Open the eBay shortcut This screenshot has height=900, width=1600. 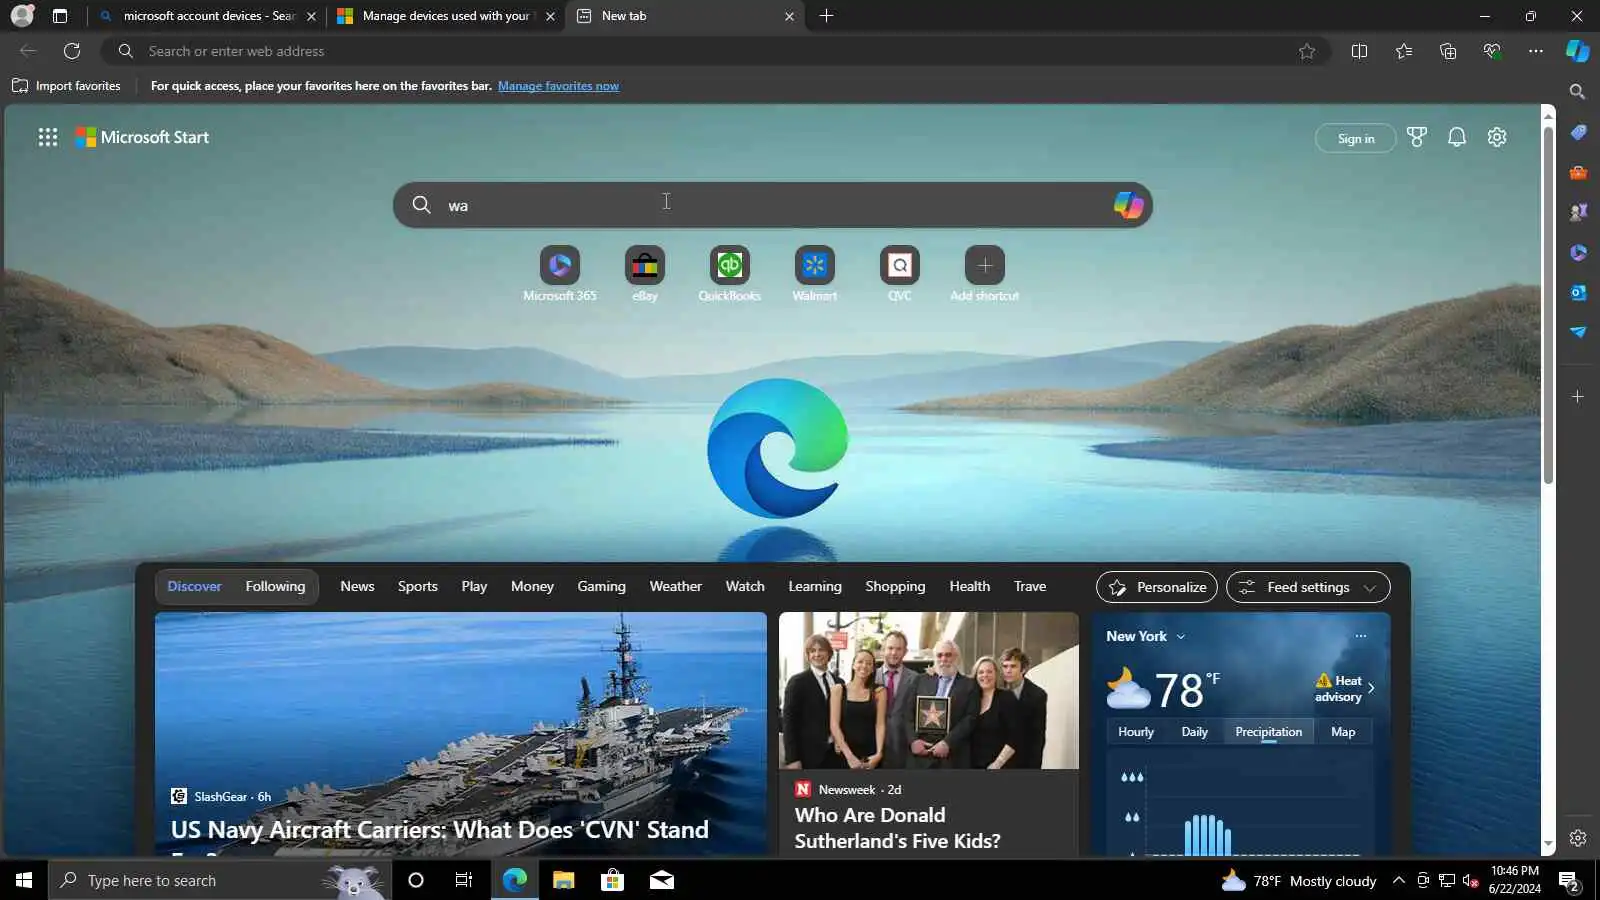(x=645, y=273)
